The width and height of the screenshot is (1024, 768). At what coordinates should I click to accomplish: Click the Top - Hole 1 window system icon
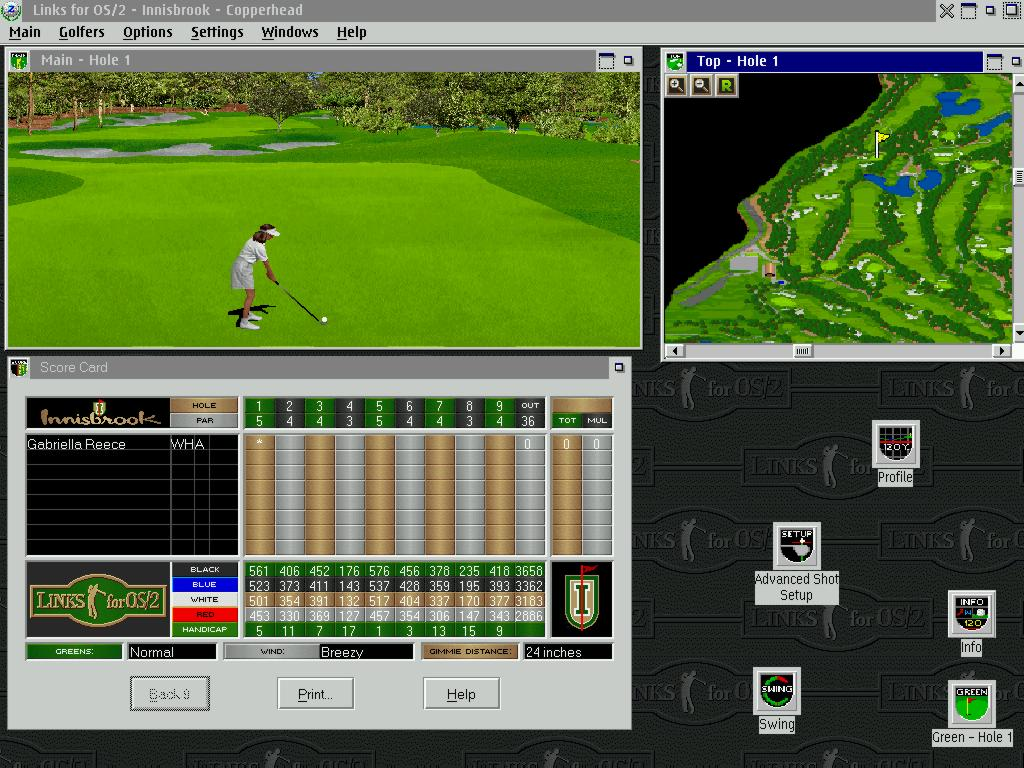click(x=675, y=61)
